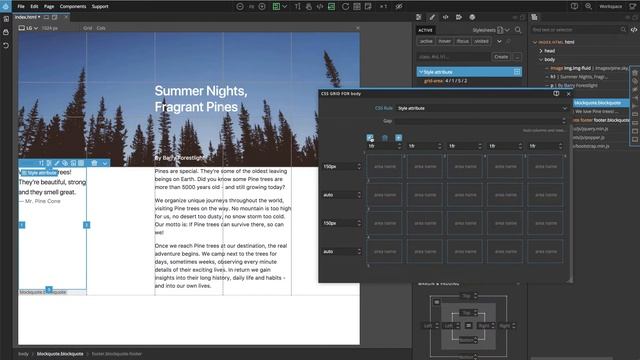Click the grid edit mode icon
Image resolution: width=640 pixels, height=360 pixels.
(370, 138)
